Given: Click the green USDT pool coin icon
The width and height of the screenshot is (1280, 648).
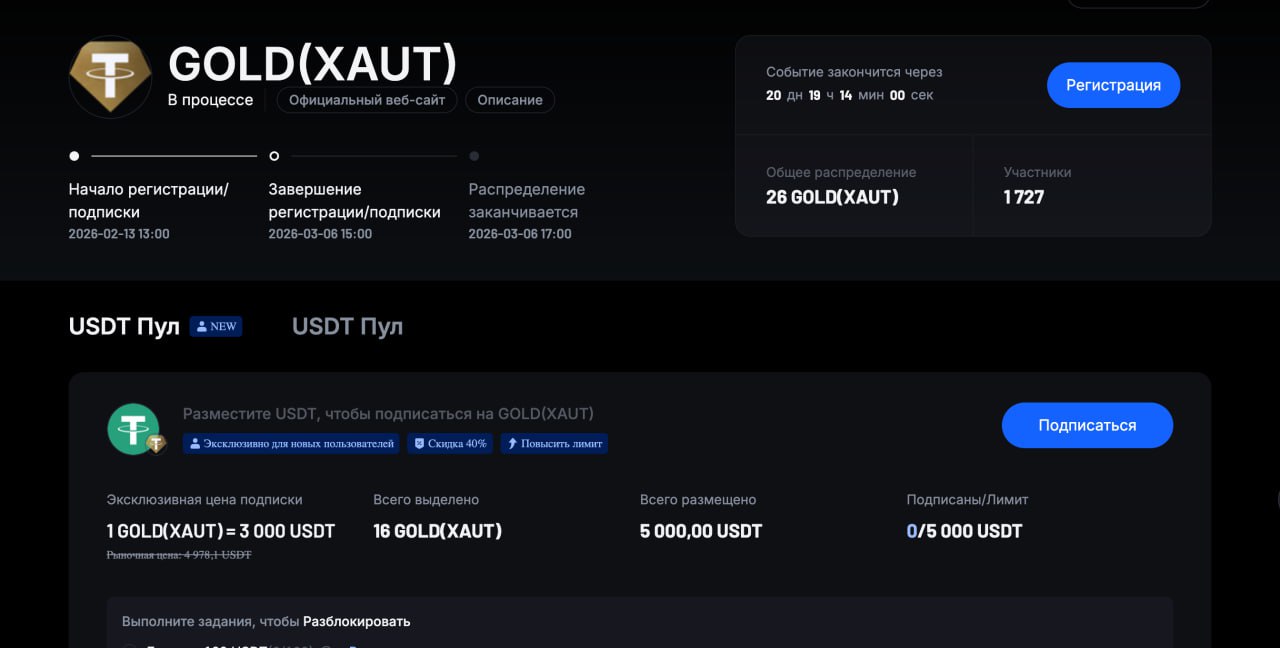Looking at the screenshot, I should coord(132,428).
